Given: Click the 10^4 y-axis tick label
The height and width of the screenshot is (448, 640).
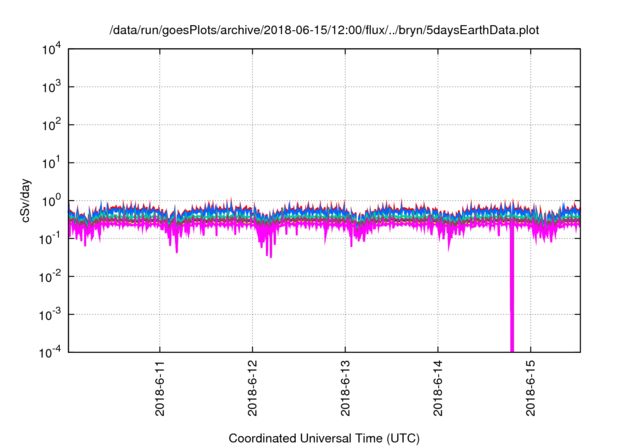Looking at the screenshot, I should click(x=51, y=50).
